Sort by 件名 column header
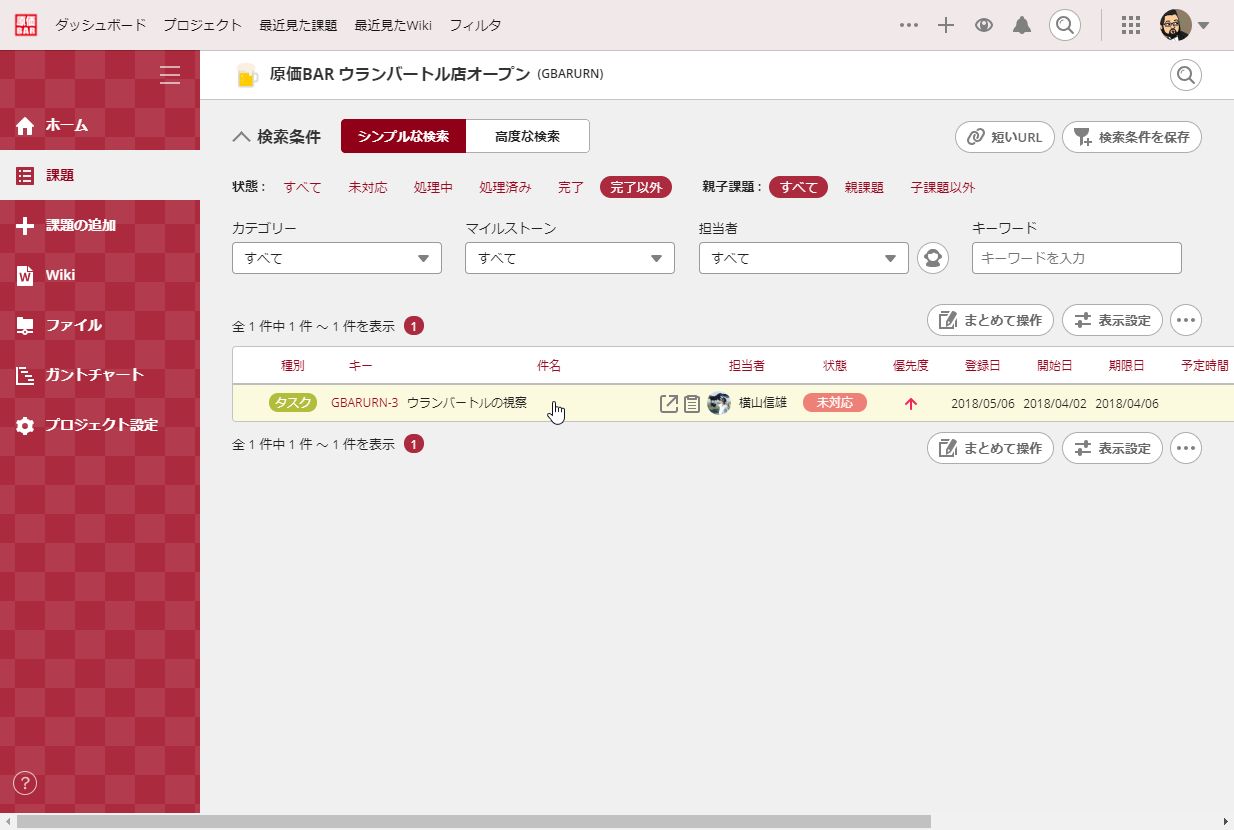This screenshot has width=1234, height=830. click(549, 366)
